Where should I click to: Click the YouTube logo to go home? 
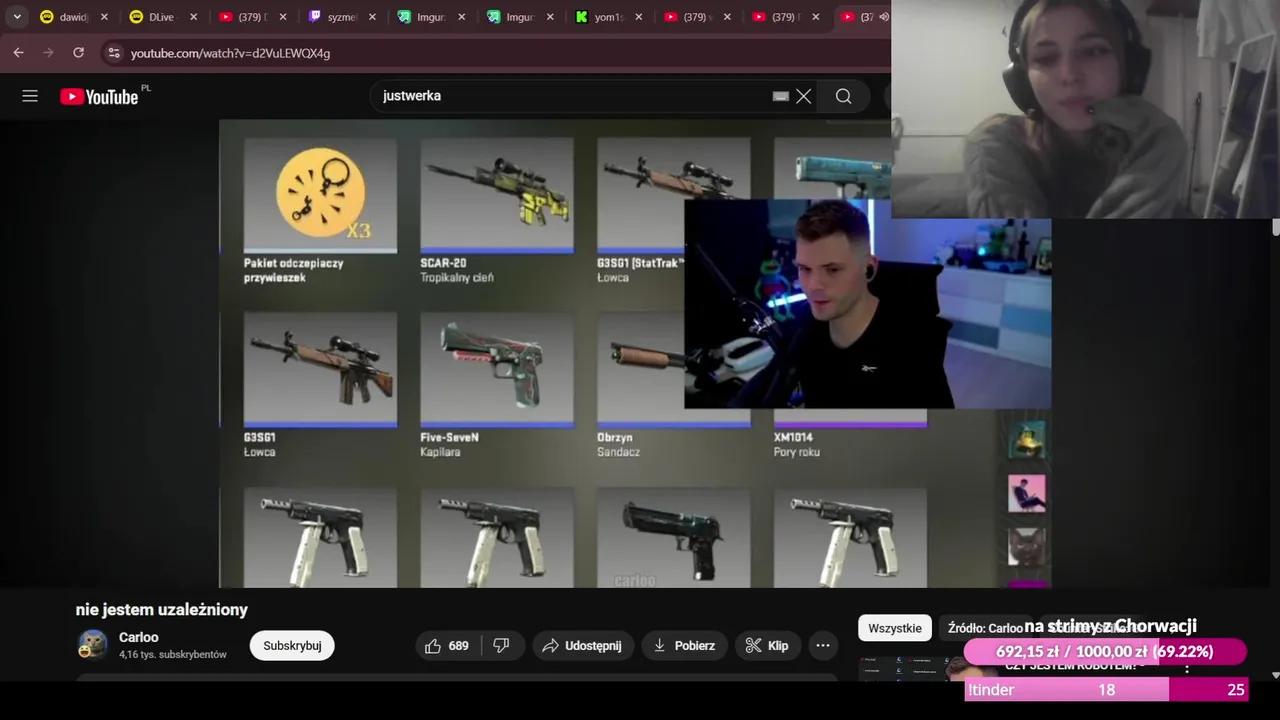[x=99, y=96]
